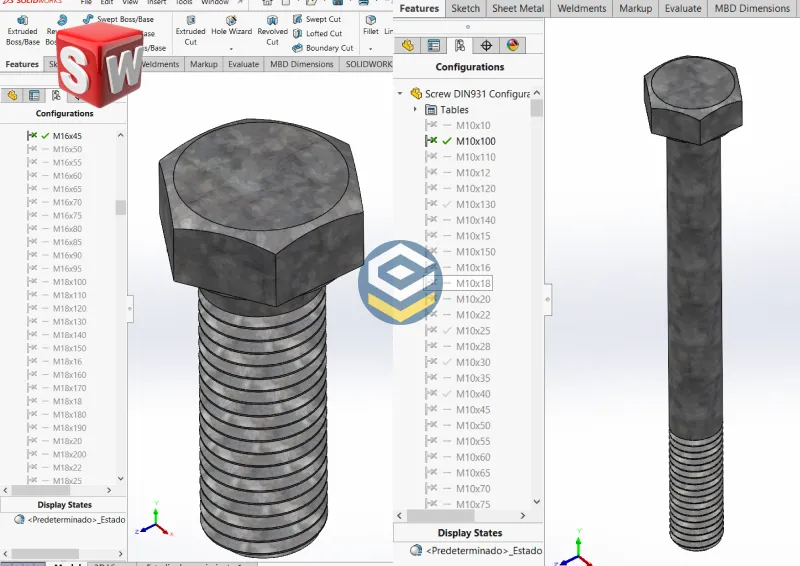Collapse the Screw DIN931 Configurations node
Image resolution: width=800 pixels, height=566 pixels.
tap(401, 93)
